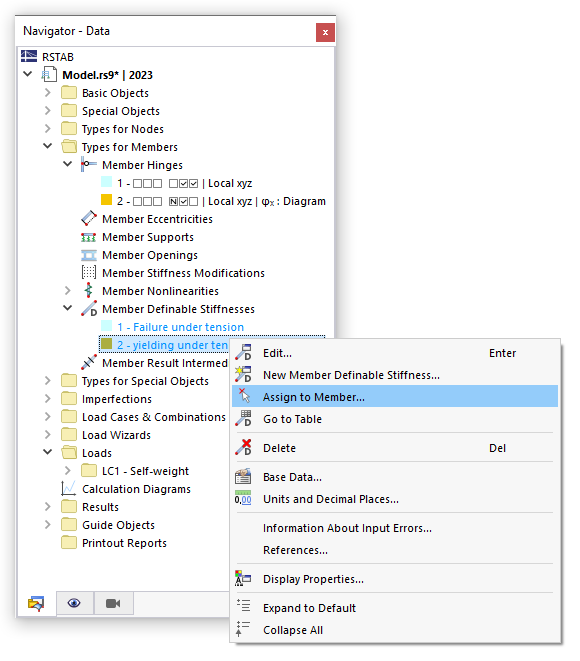The image size is (580, 661).
Task: Select Delete from the context menu
Action: click(x=395, y=448)
